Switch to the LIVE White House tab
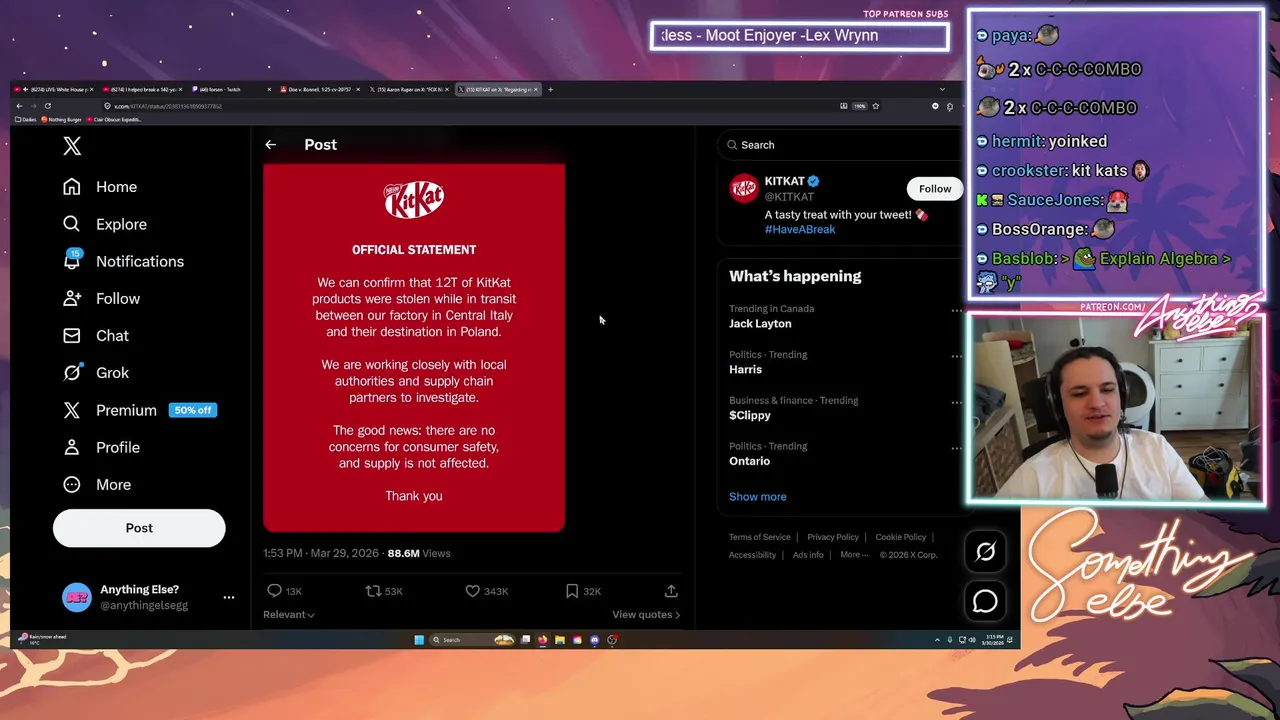 (54, 90)
